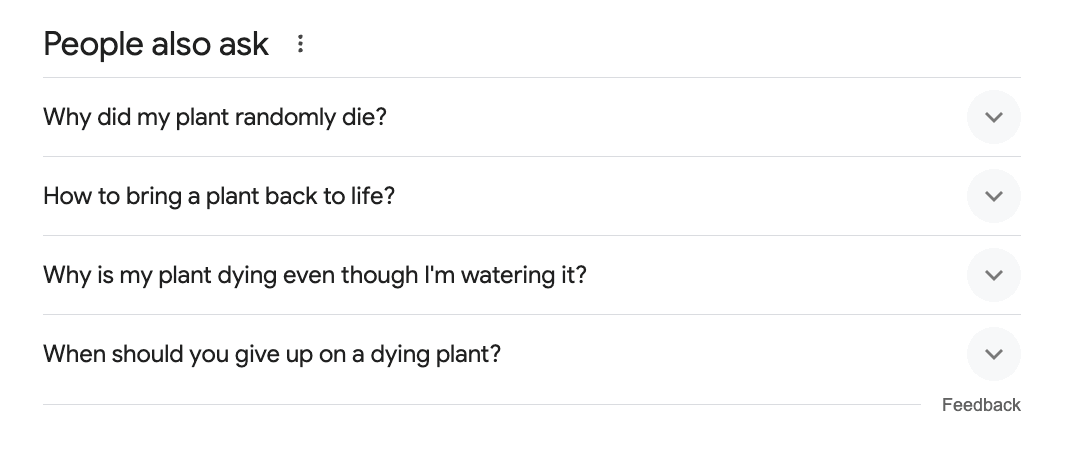Expand 'How to bring a plant back to life?'
The width and height of the screenshot is (1070, 454).
[x=532, y=196]
